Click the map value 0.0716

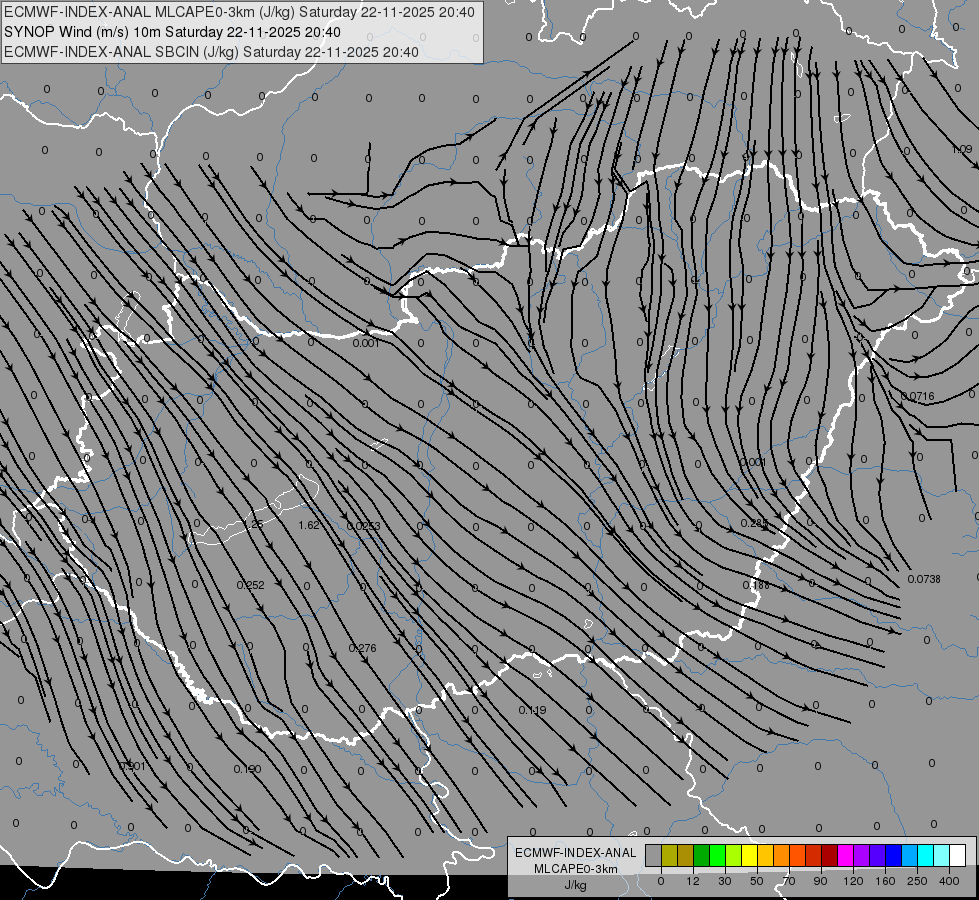(x=918, y=396)
